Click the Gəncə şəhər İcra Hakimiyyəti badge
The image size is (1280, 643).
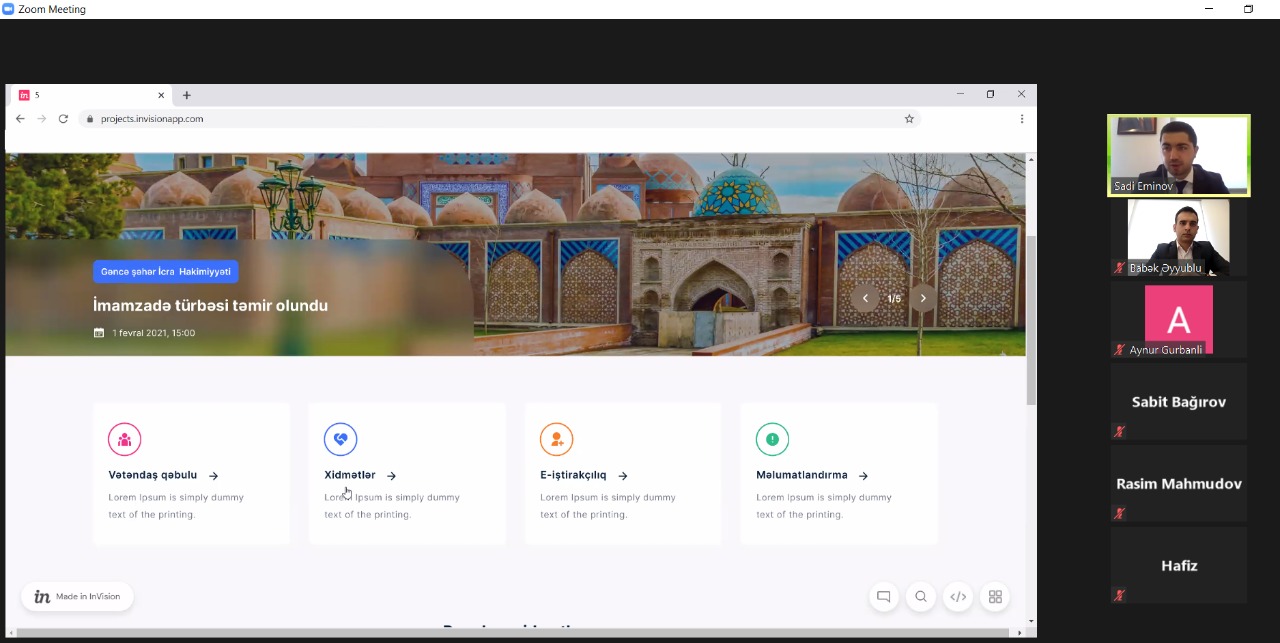click(166, 272)
